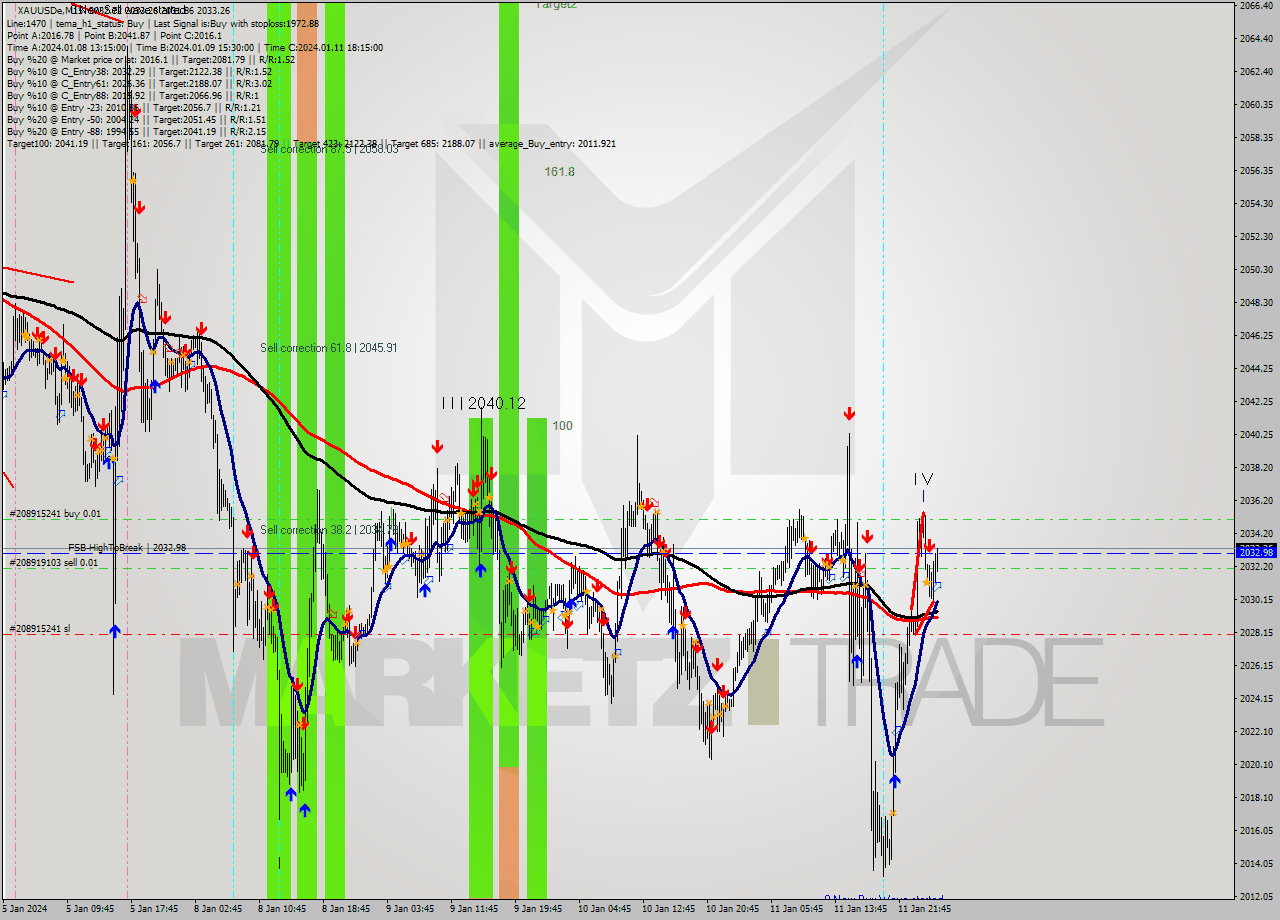Click the 'I V' wave label

[x=924, y=480]
